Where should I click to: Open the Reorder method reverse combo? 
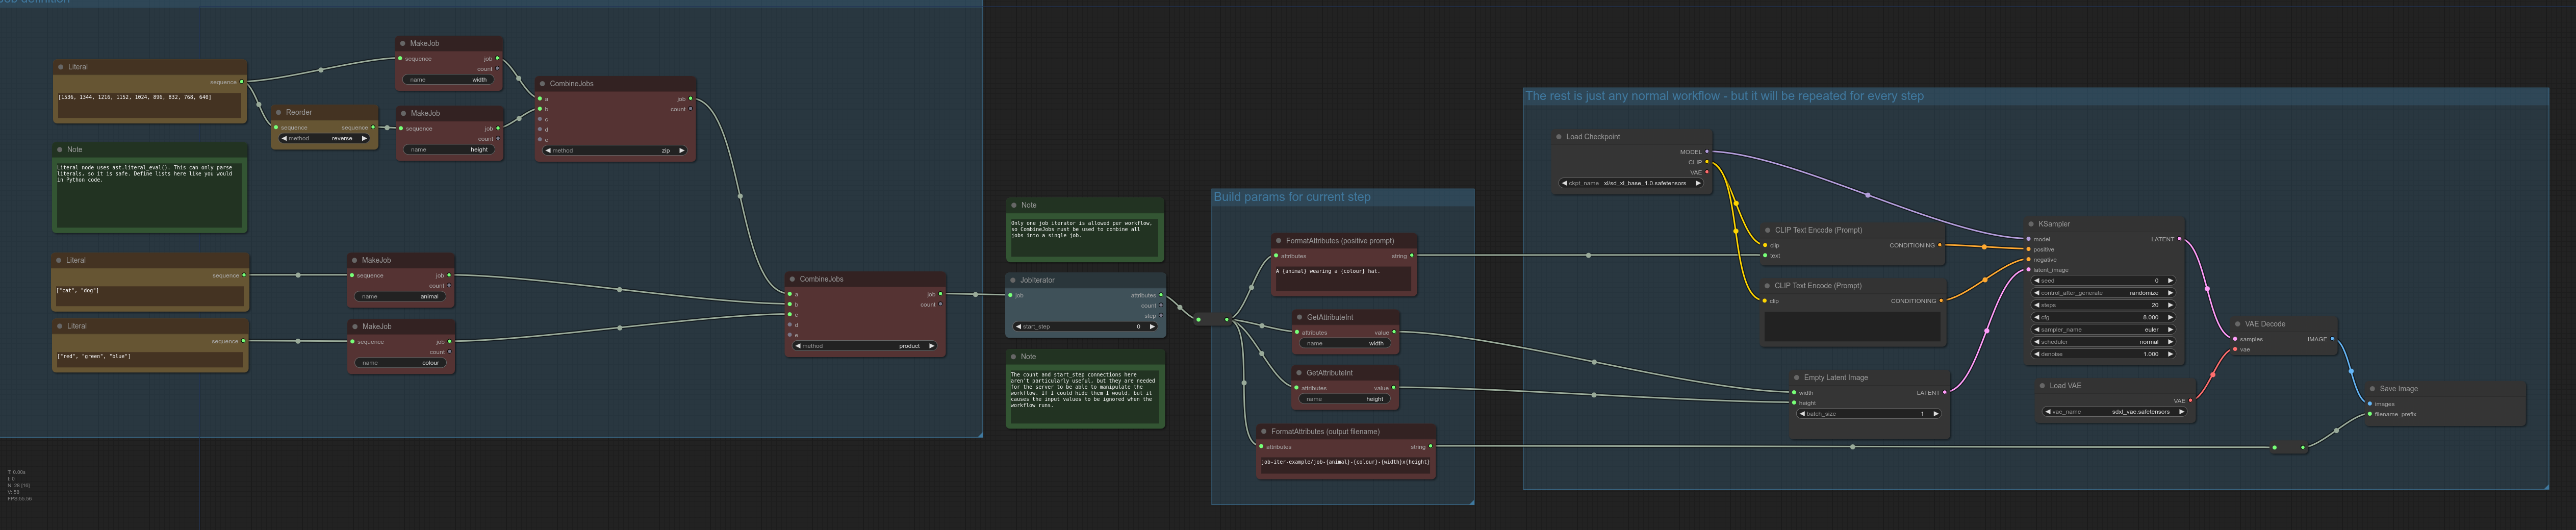coord(325,139)
